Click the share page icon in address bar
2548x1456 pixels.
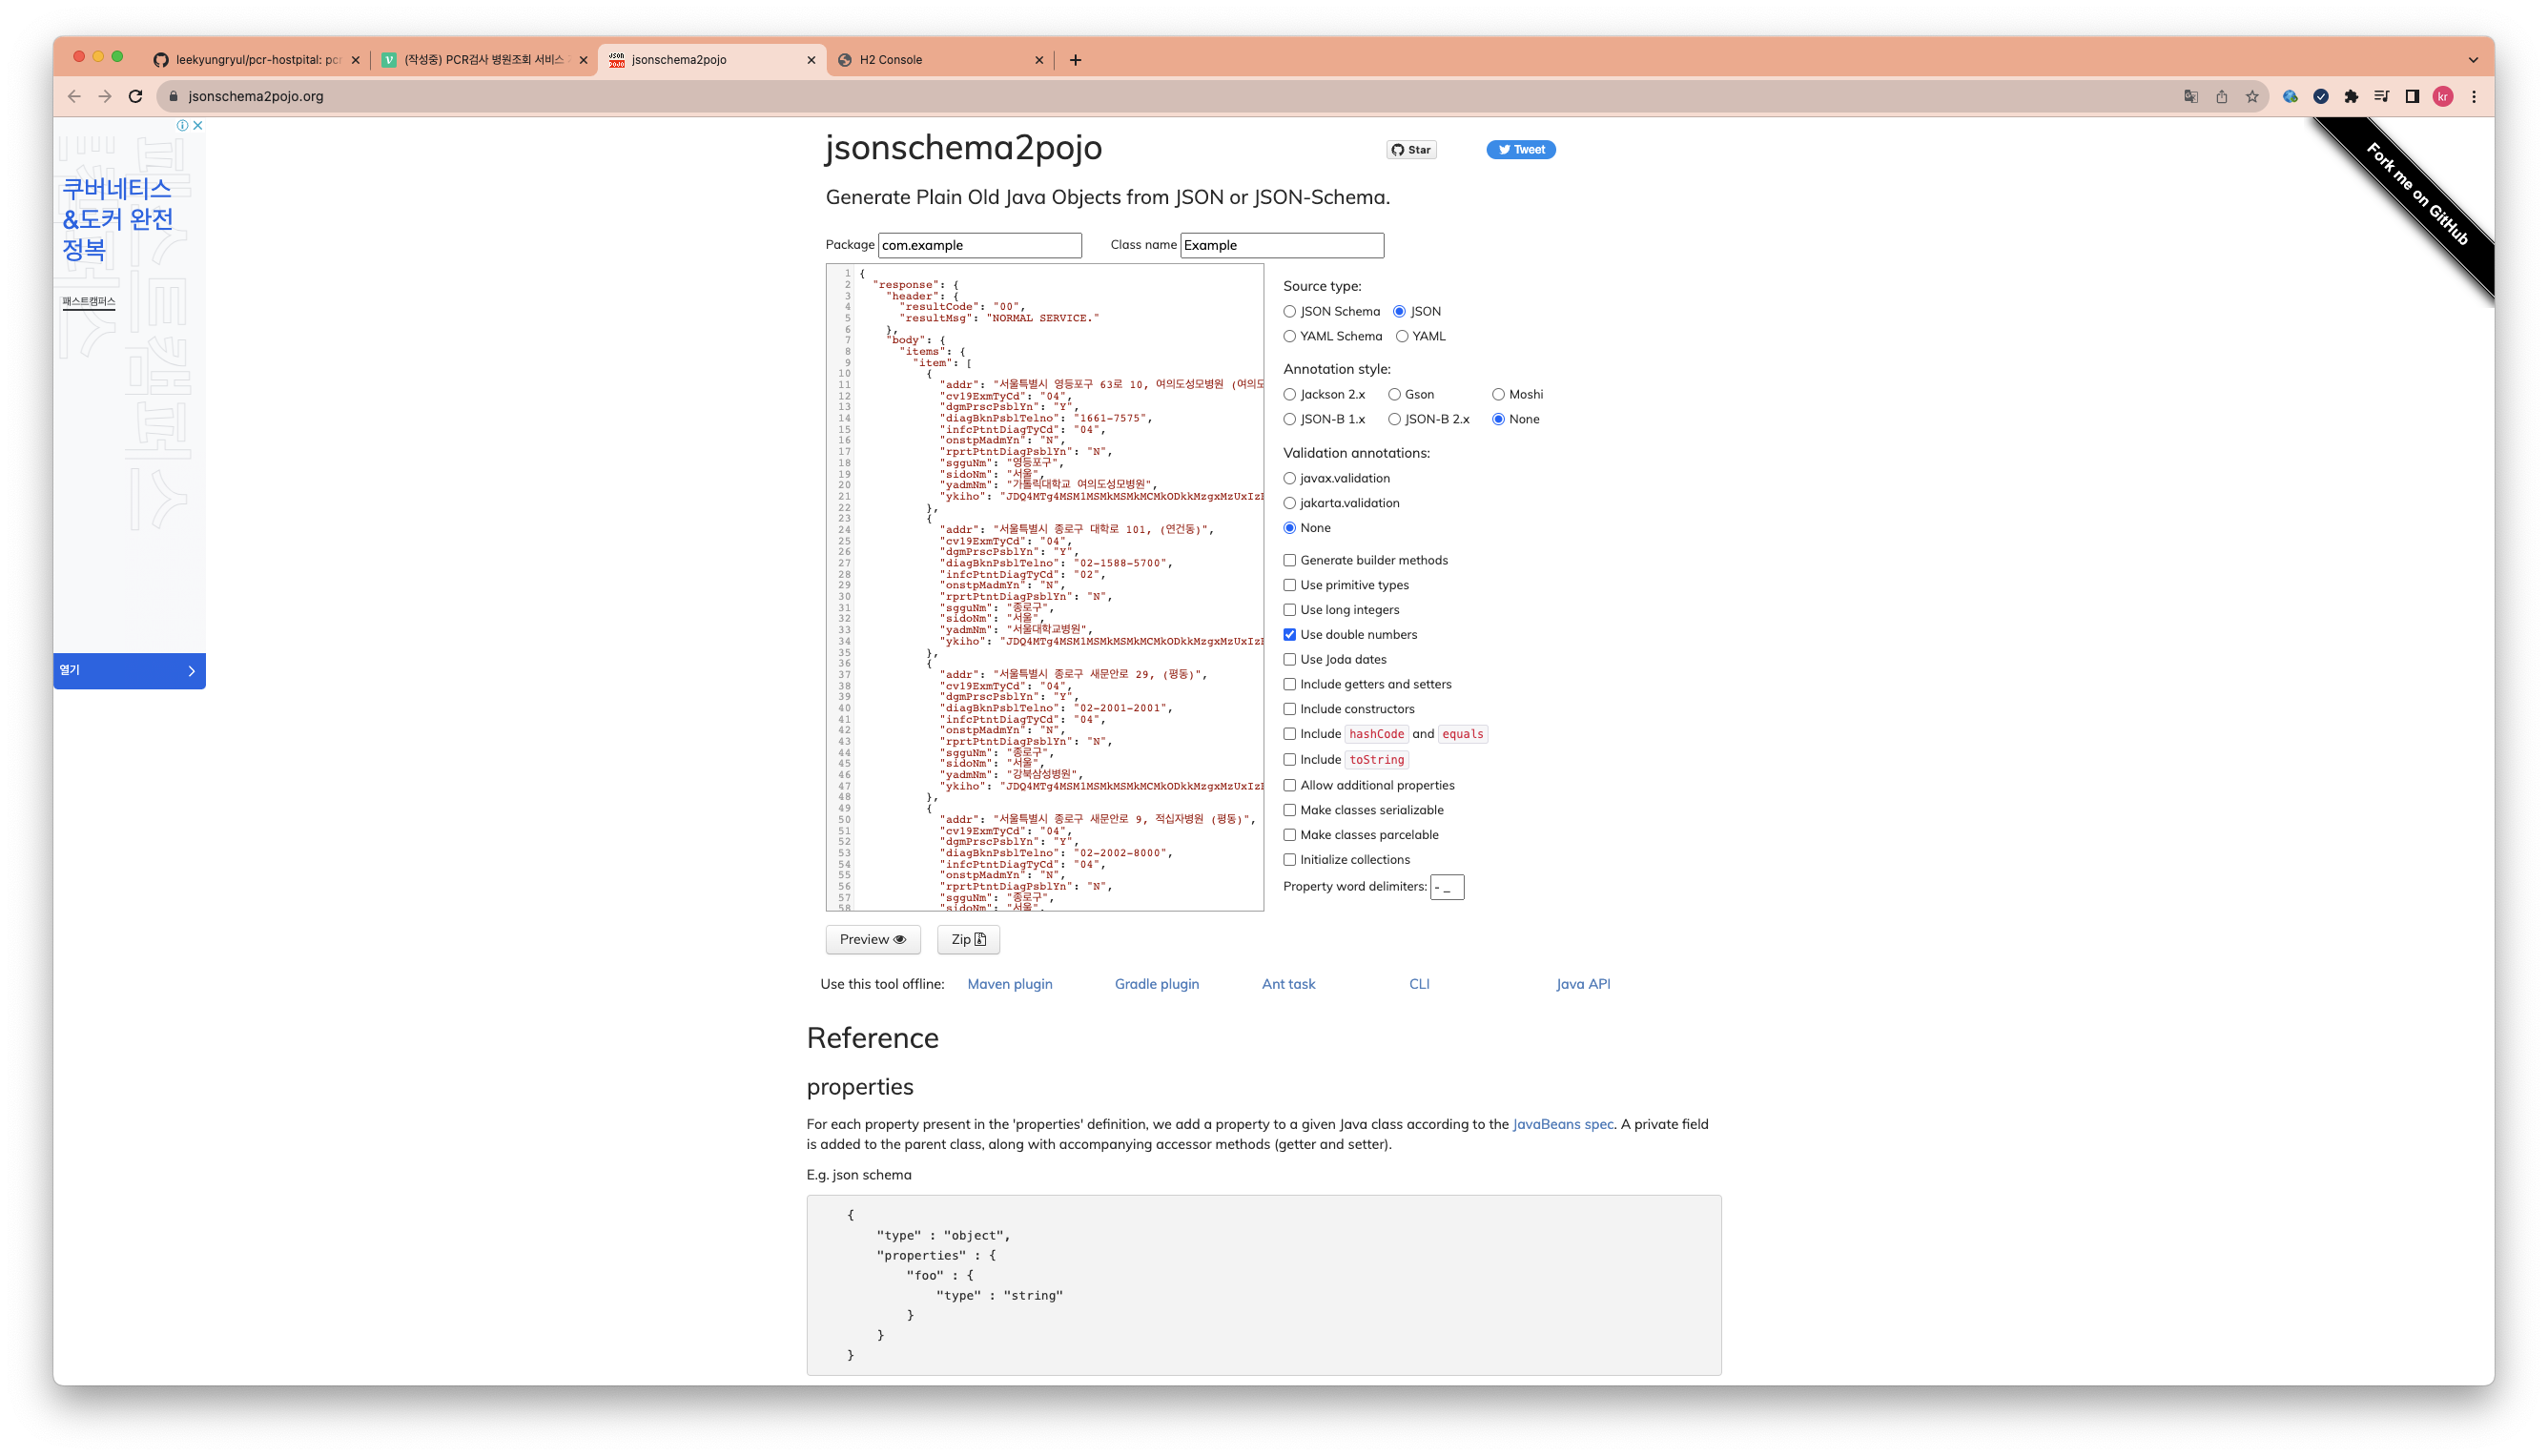(2222, 97)
